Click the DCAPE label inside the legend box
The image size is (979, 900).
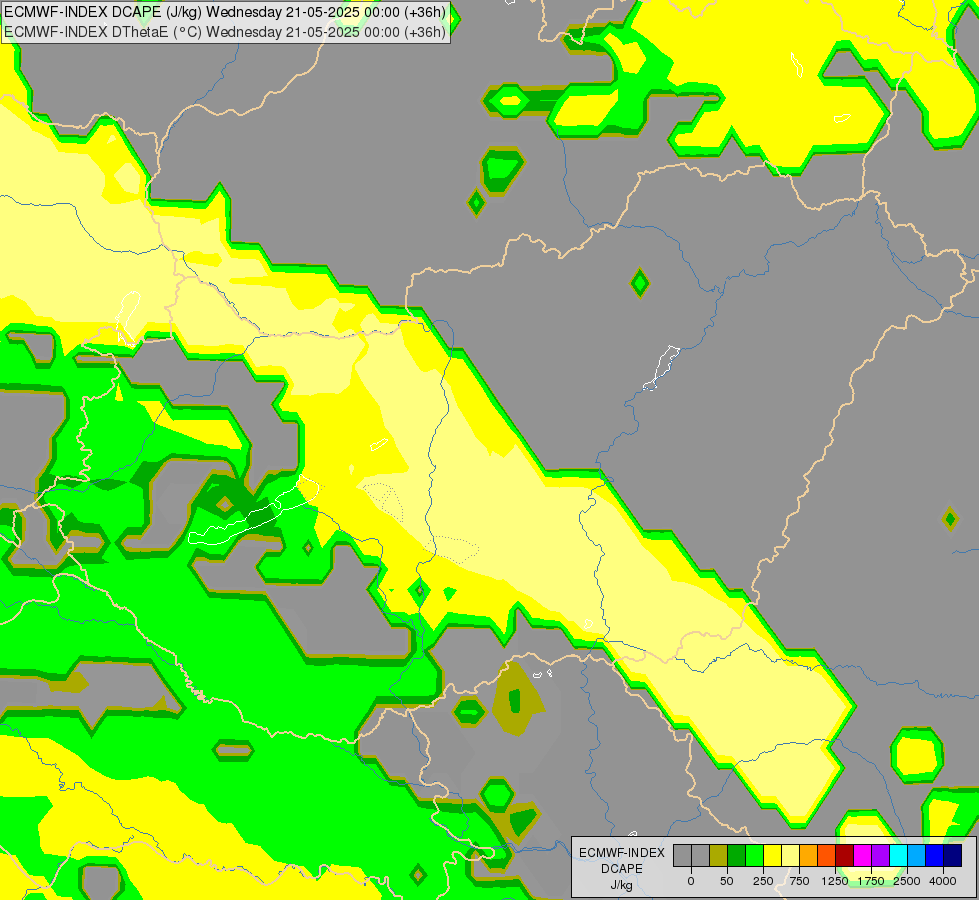(x=621, y=869)
